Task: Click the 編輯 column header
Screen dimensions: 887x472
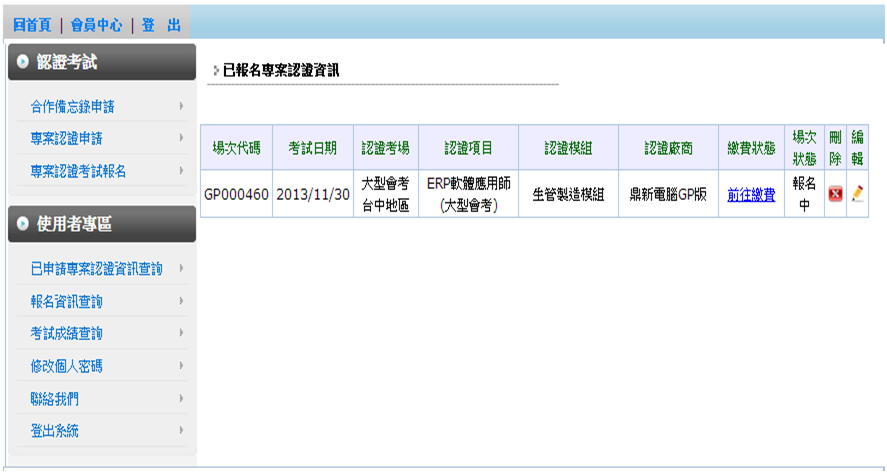Action: [858, 148]
